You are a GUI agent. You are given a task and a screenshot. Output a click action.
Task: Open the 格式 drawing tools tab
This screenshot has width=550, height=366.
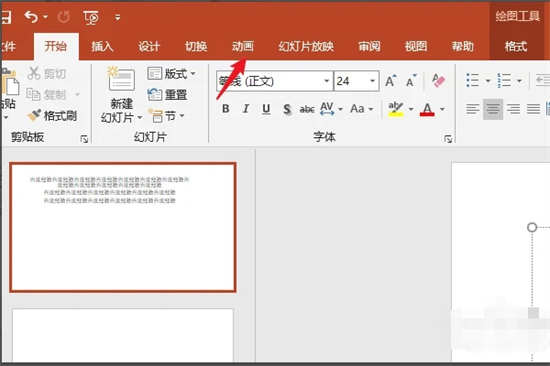(x=516, y=46)
